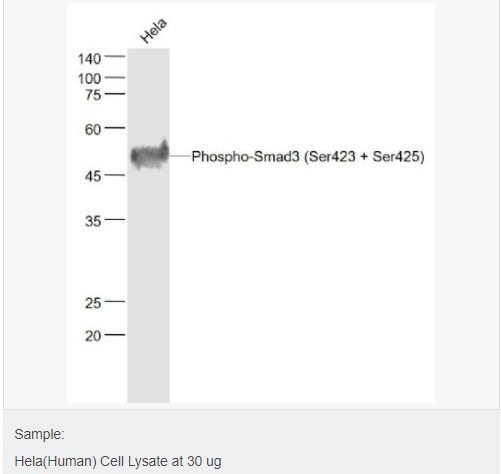Click the gray blot lane below 20 marker

coord(148,370)
